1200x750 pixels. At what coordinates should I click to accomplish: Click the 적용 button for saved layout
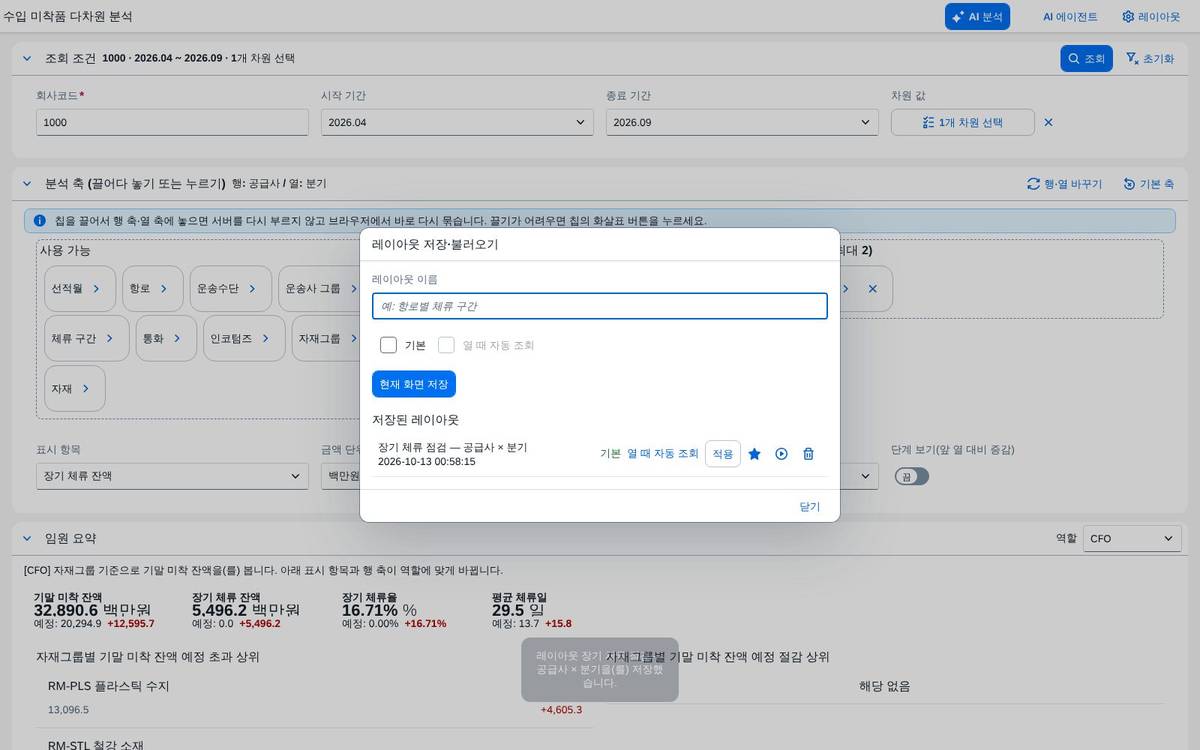(723, 454)
